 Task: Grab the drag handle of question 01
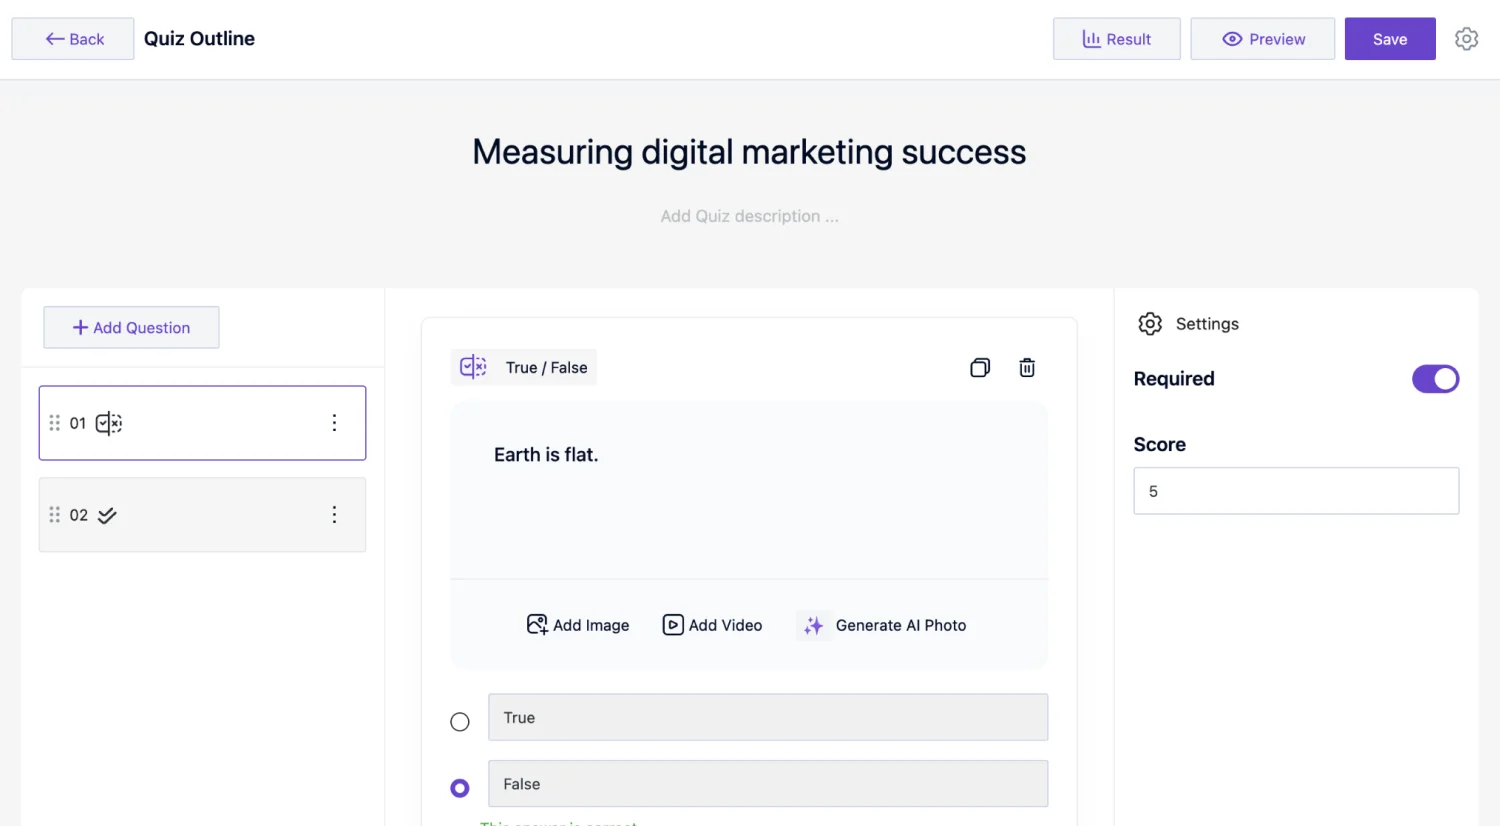pos(56,422)
